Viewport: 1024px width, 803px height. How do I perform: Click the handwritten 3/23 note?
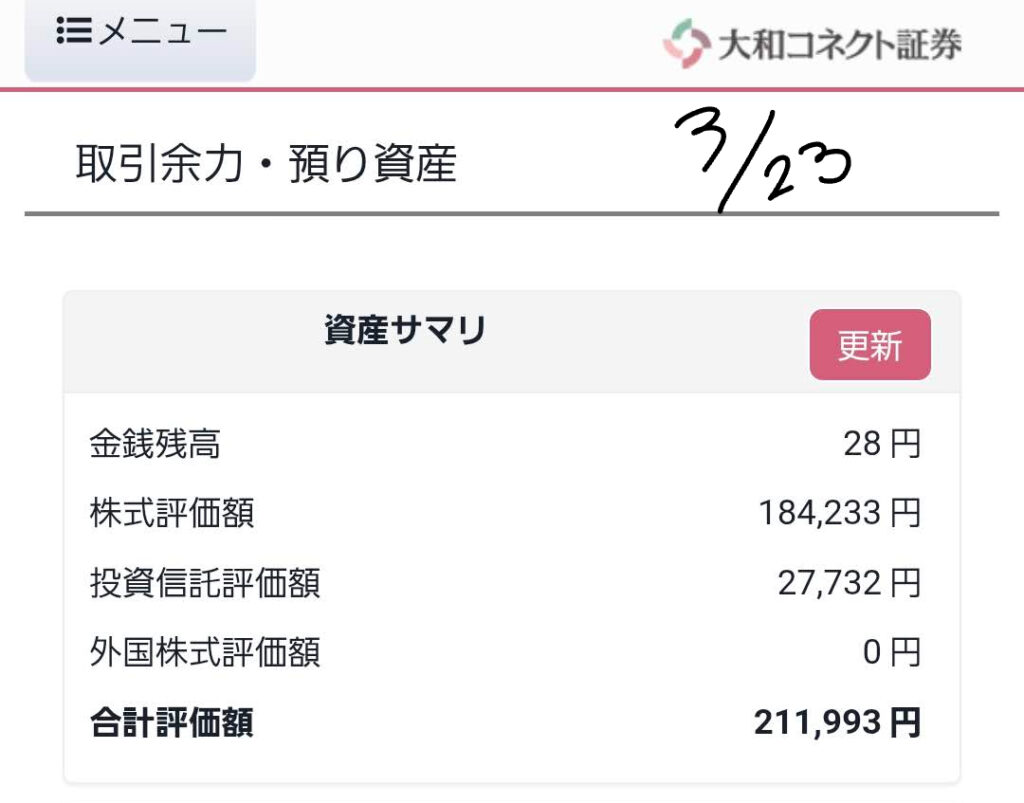click(x=762, y=160)
